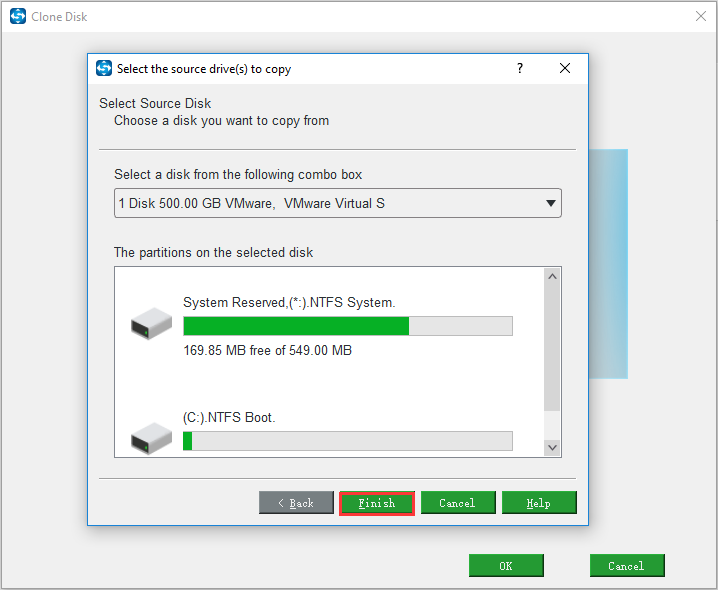Click 'The partitions on the selected disk' label
This screenshot has height=590, width=718.
click(x=213, y=253)
